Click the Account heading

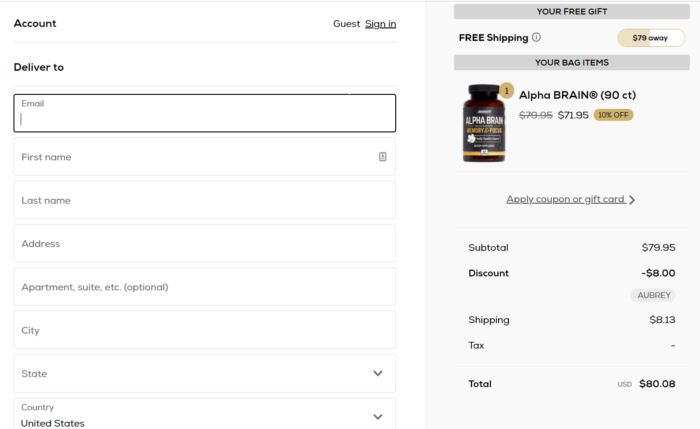pos(35,23)
